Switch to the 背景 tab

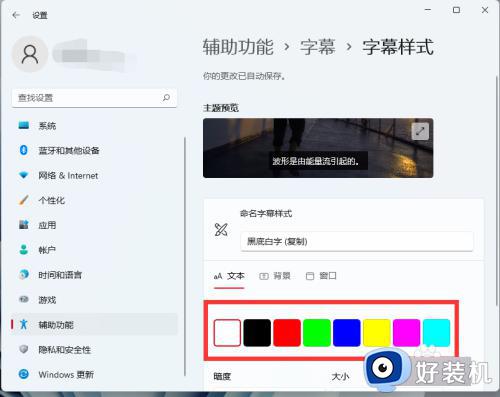coord(275,276)
